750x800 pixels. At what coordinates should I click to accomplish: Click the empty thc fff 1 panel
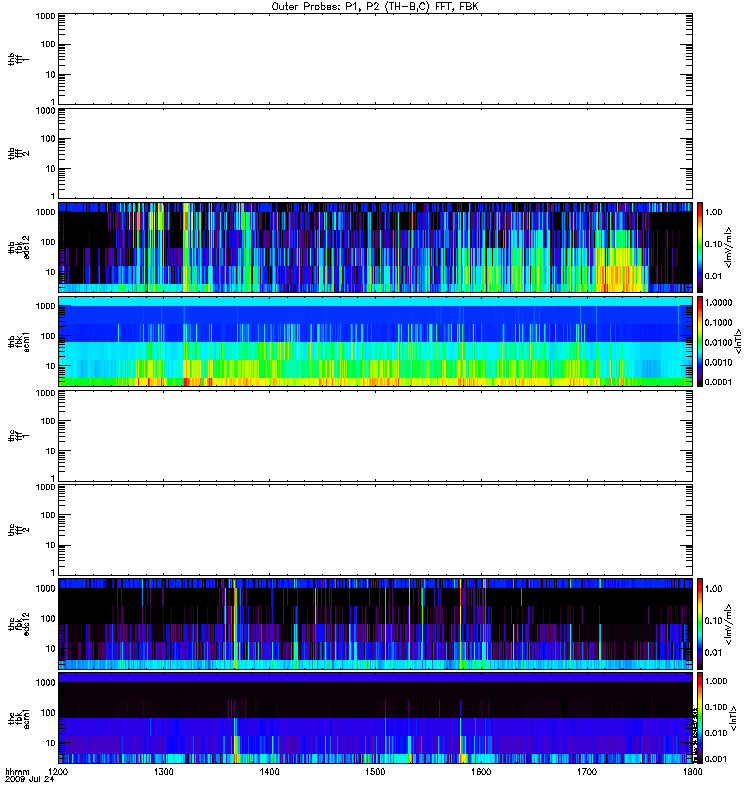(376, 436)
